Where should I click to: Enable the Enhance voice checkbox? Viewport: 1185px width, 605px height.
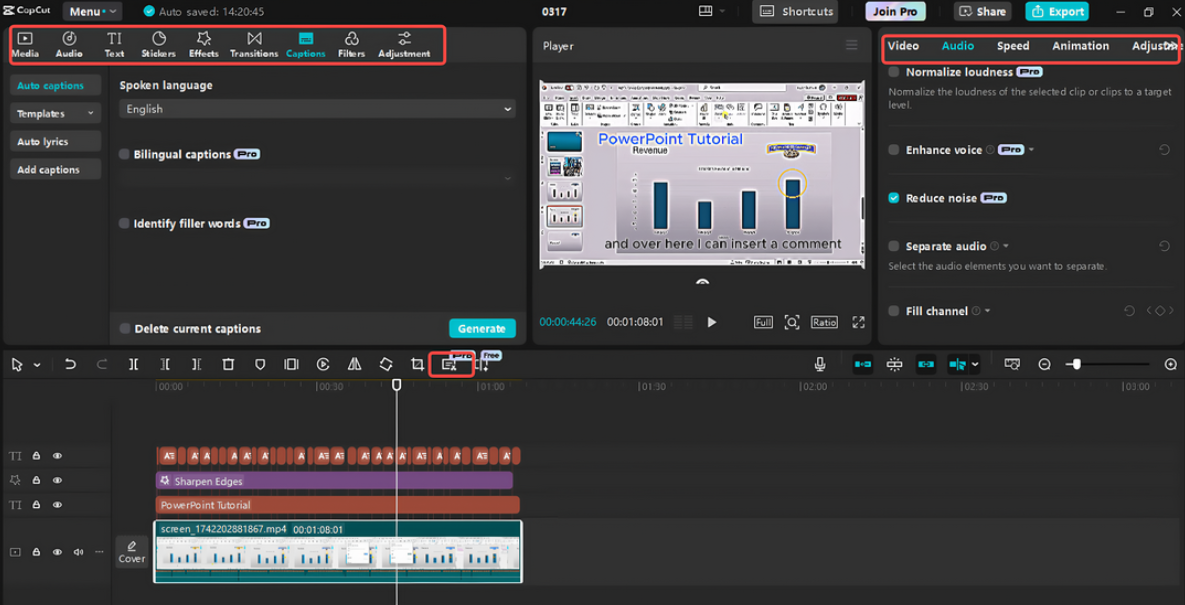[x=894, y=150]
